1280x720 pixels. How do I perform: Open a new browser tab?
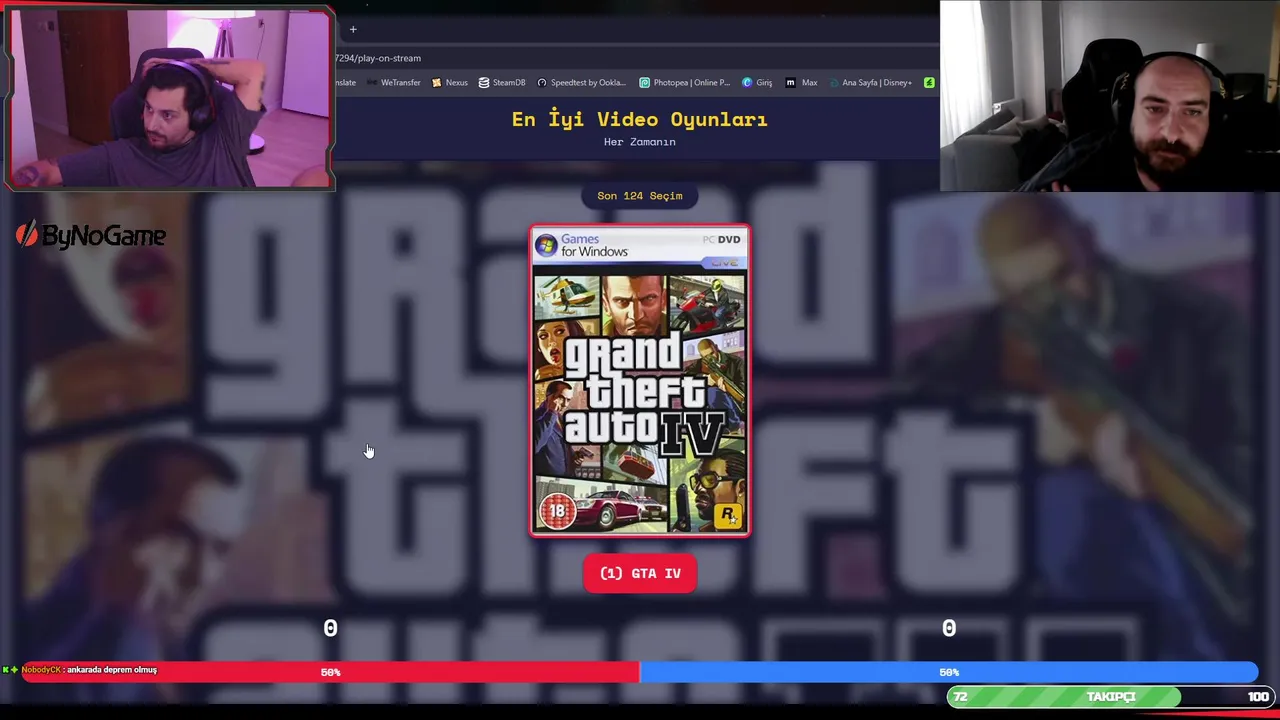[x=353, y=29]
